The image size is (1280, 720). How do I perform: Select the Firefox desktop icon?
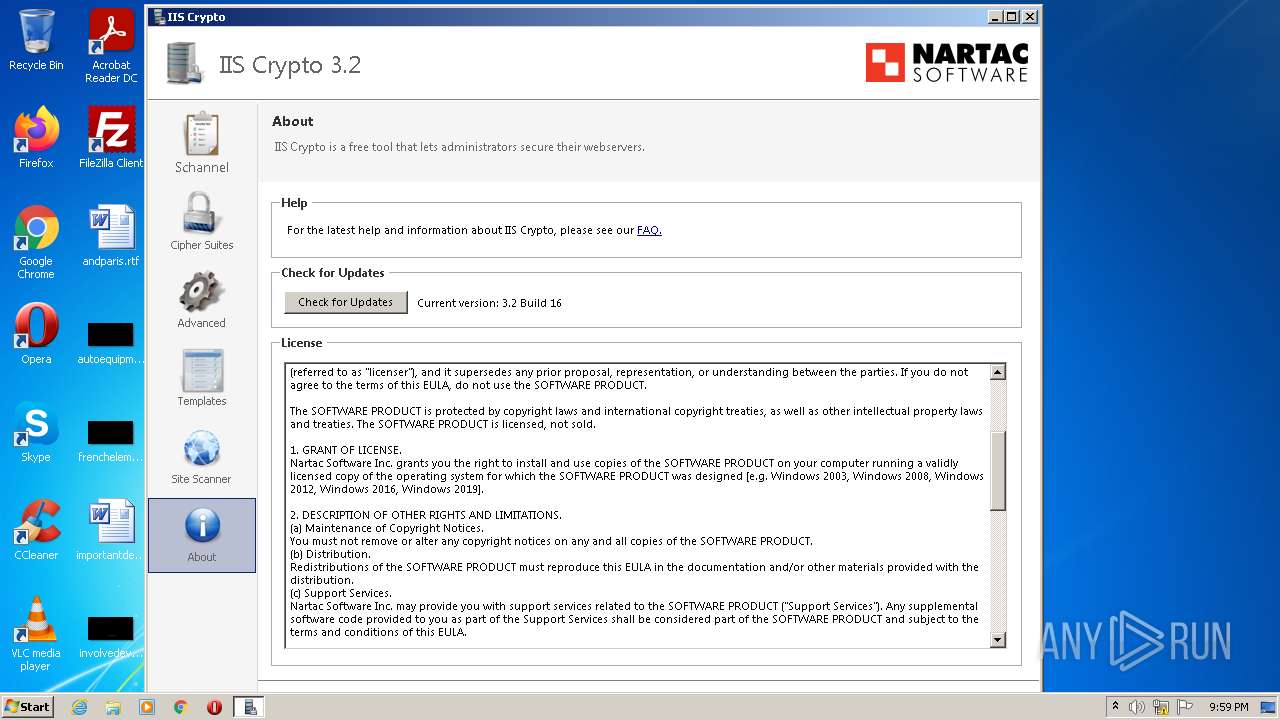tap(36, 138)
